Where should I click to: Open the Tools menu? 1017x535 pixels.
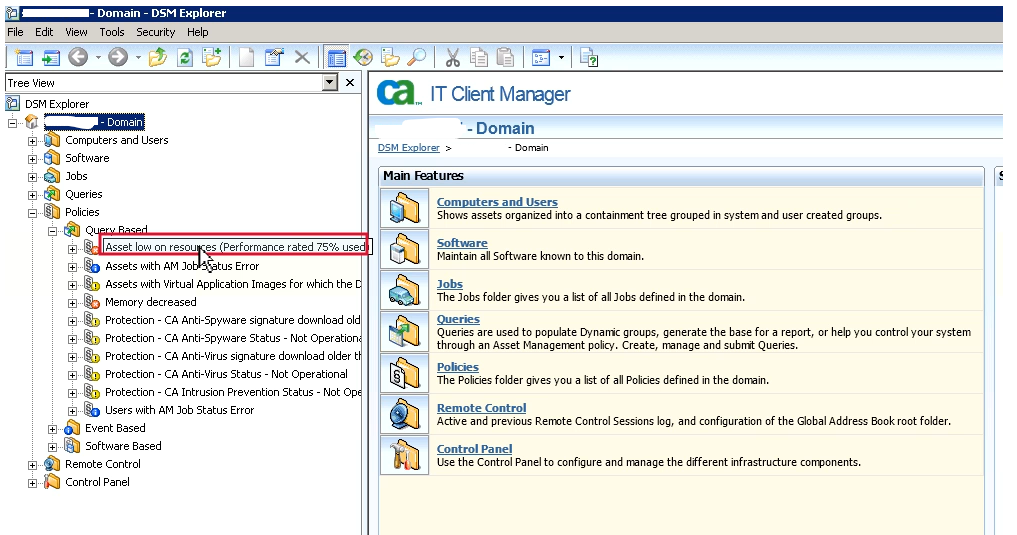[x=112, y=32]
